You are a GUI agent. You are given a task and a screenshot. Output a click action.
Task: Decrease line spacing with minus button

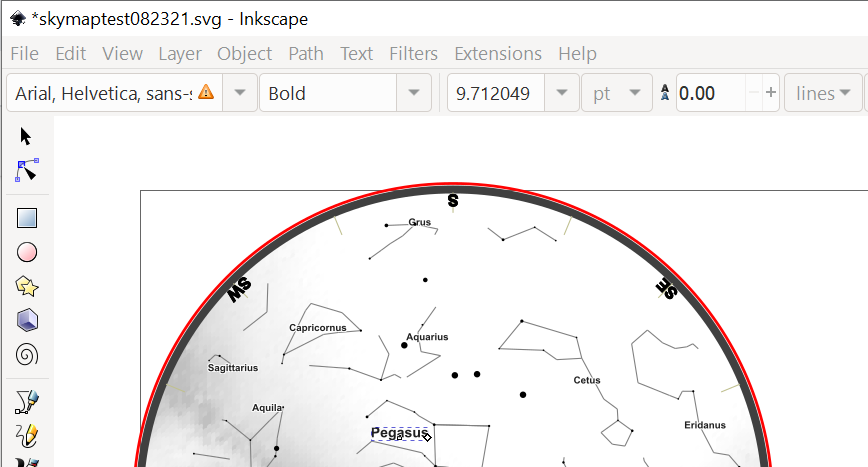(753, 92)
